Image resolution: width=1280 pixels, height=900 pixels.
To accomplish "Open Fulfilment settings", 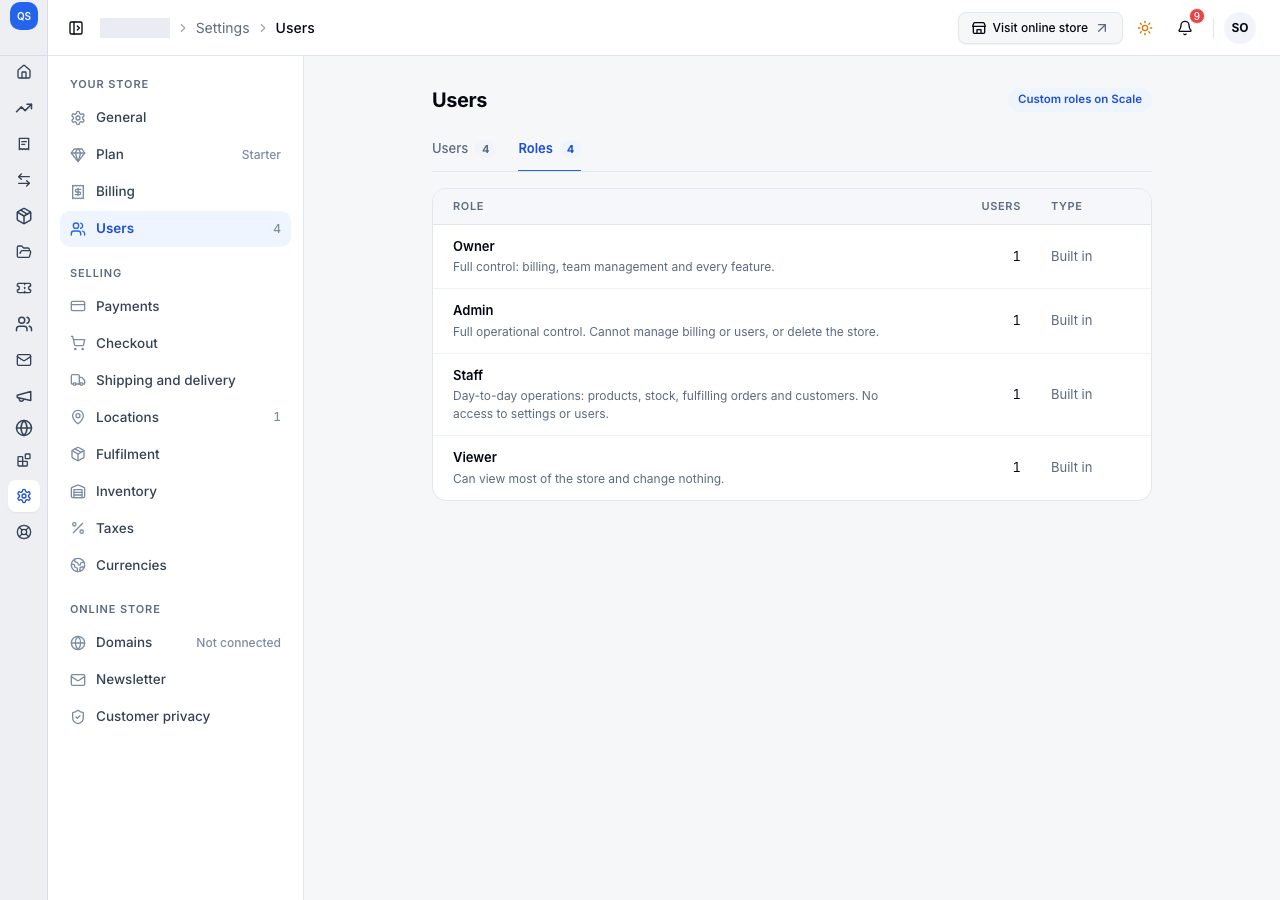I will (176, 455).
